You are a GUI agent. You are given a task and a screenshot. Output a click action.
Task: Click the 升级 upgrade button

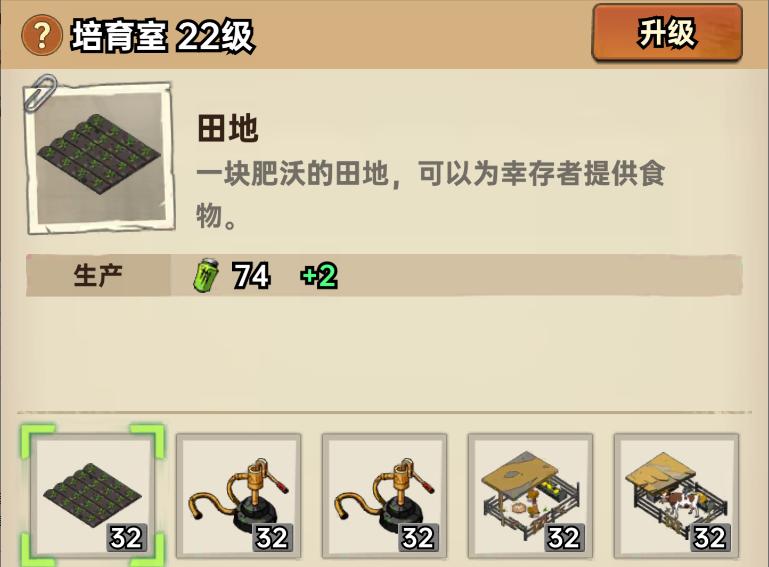667,33
